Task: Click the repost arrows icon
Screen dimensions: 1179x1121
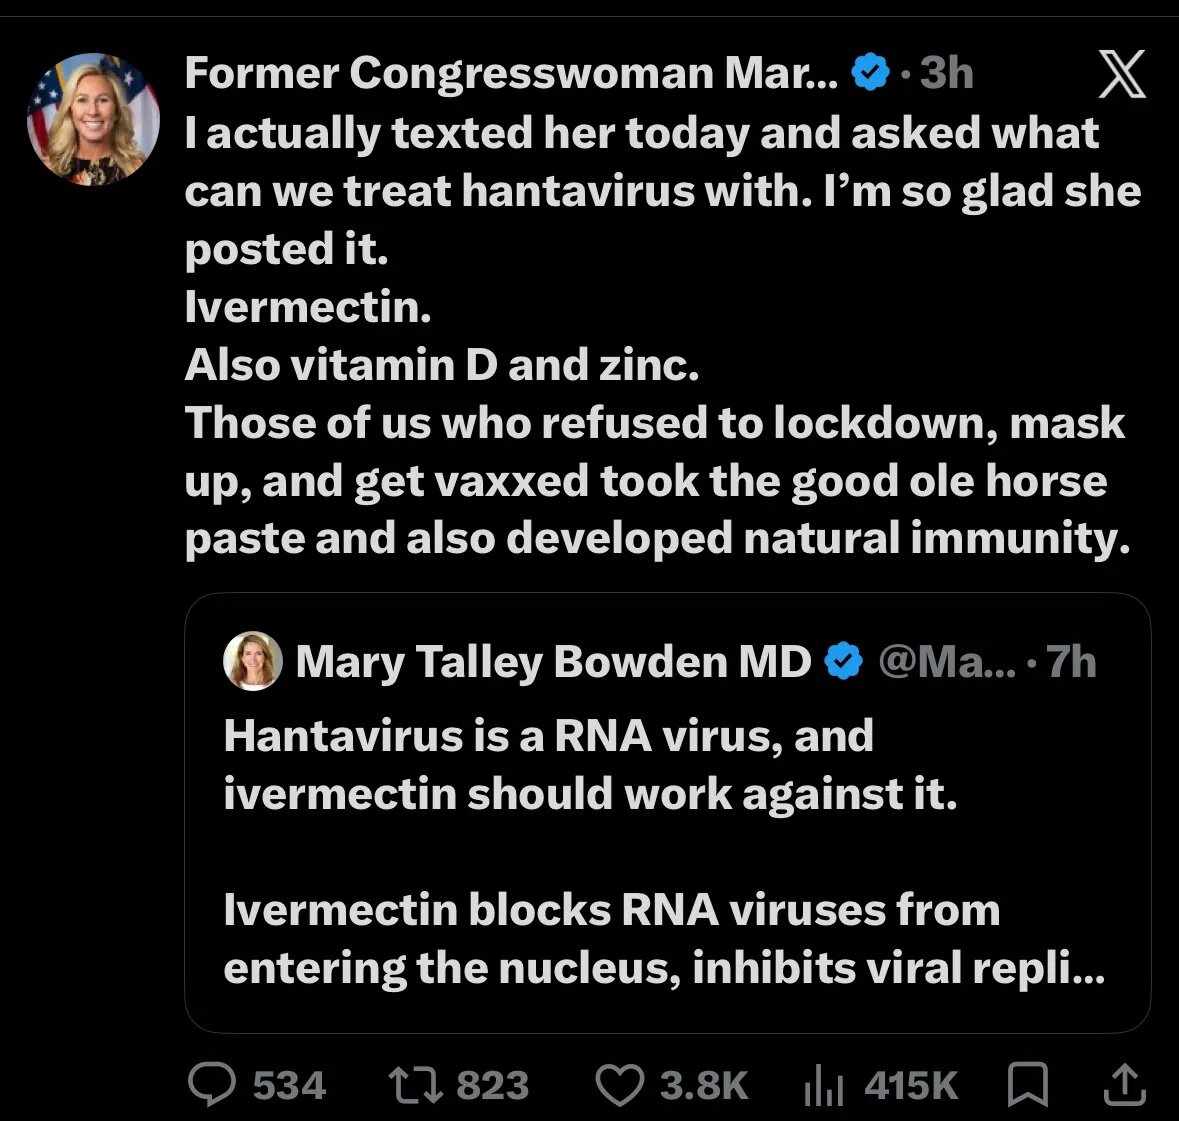Action: [415, 1086]
